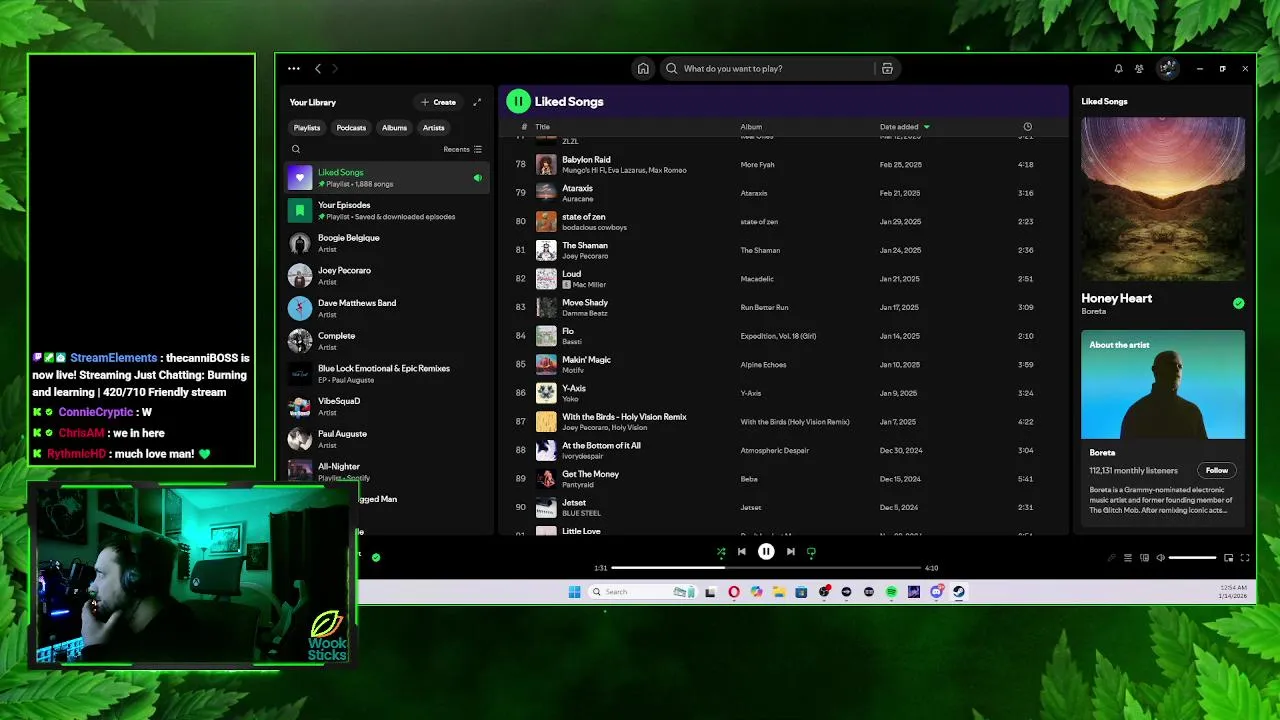Open Boogie Belgique artist in library
Screen dimensions: 1280x720
click(x=387, y=243)
